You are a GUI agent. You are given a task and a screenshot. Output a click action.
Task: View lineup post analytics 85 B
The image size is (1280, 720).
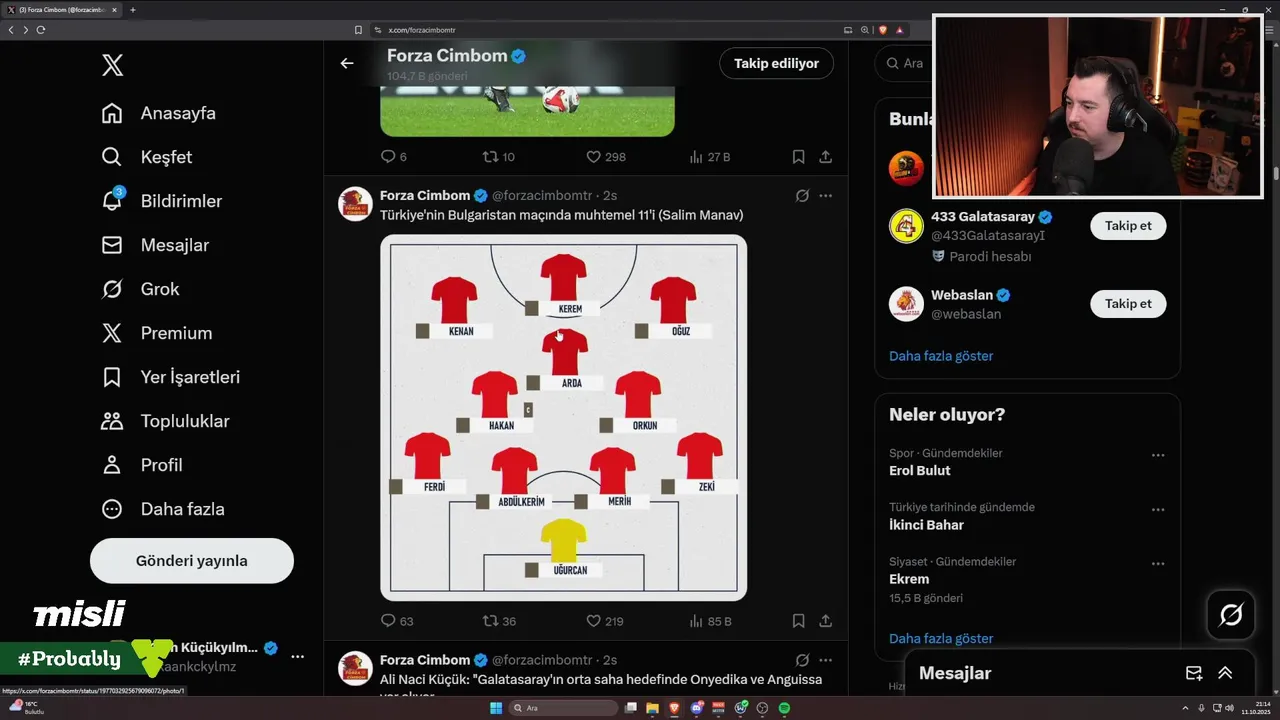coord(711,621)
